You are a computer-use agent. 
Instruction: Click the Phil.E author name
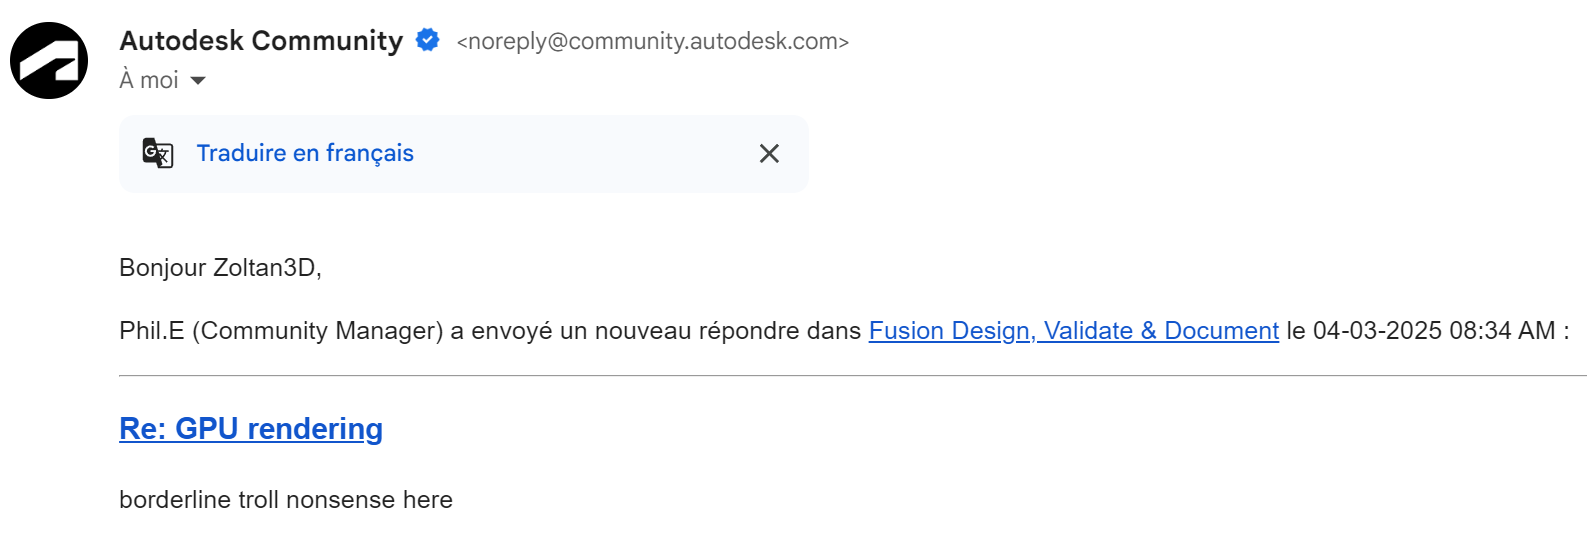151,331
